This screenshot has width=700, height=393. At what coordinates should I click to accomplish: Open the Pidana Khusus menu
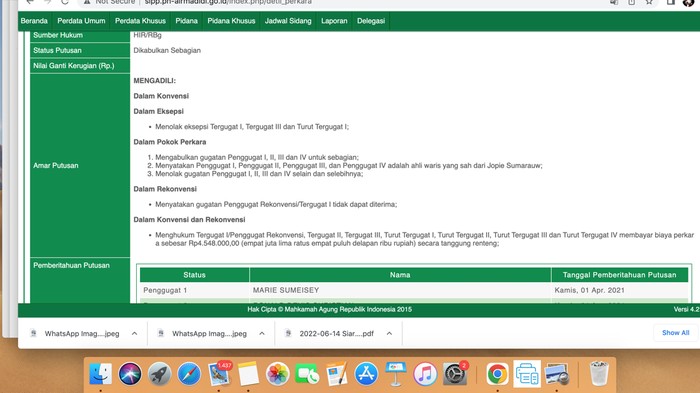pyautogui.click(x=231, y=21)
